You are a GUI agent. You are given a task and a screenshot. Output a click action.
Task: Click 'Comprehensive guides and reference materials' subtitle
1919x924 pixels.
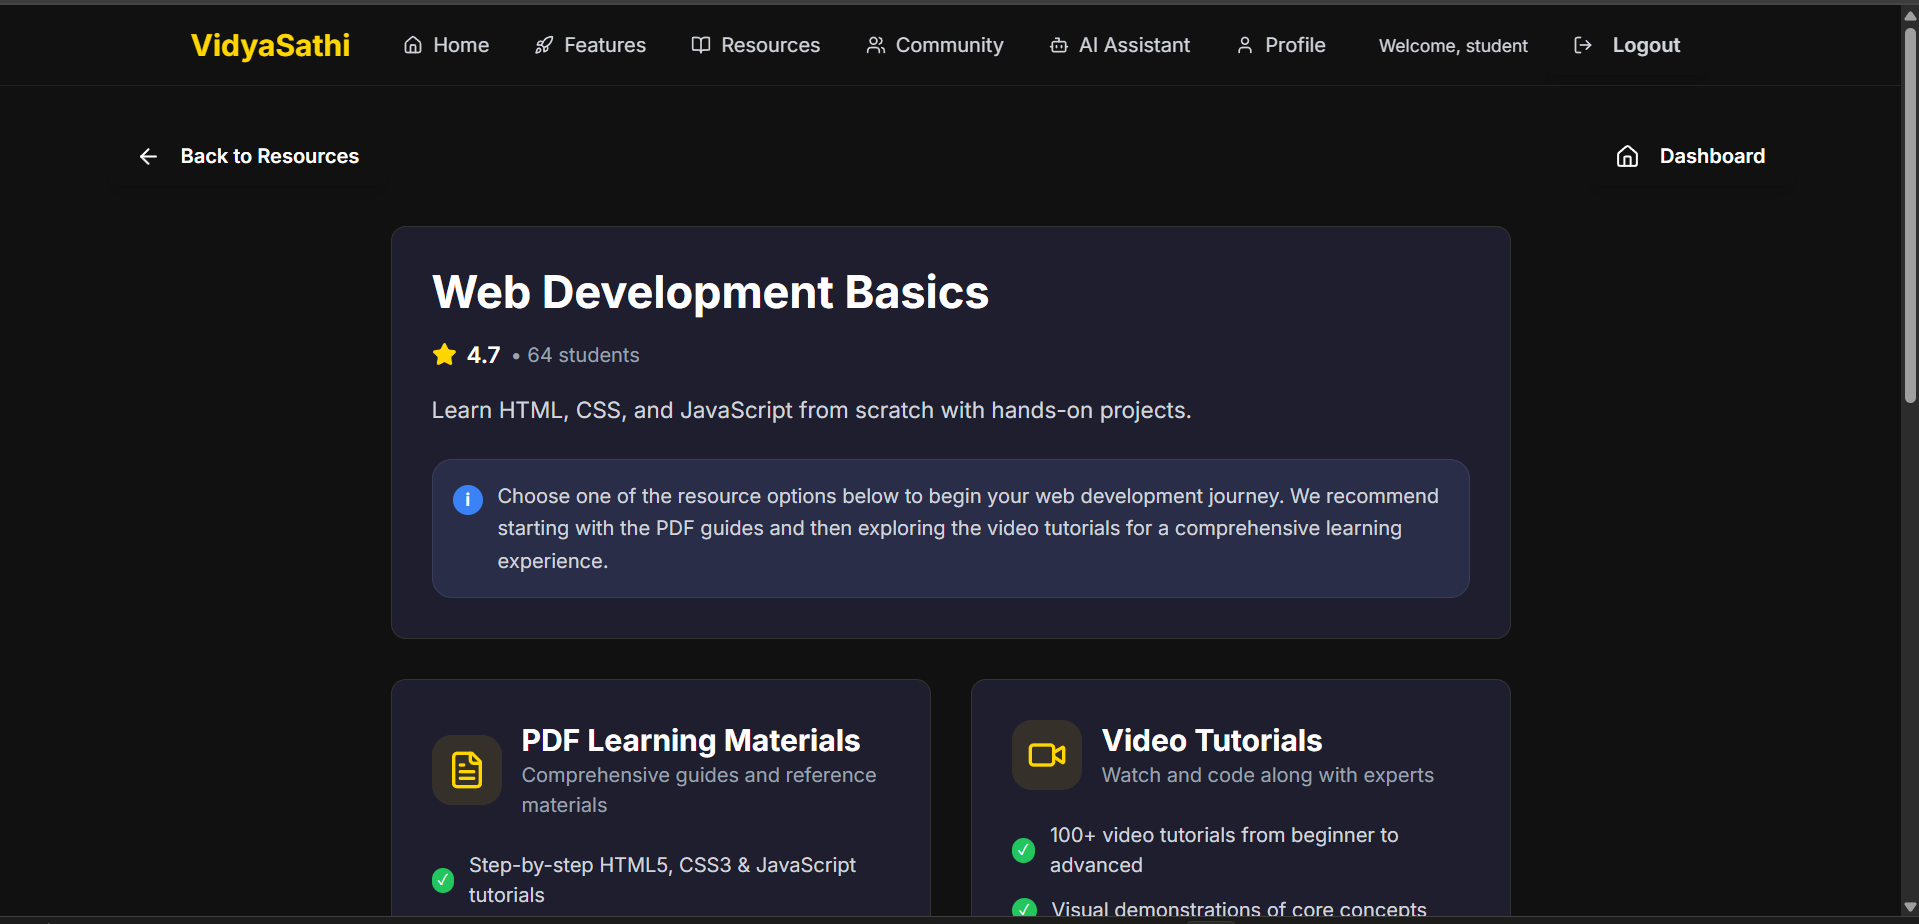(699, 790)
